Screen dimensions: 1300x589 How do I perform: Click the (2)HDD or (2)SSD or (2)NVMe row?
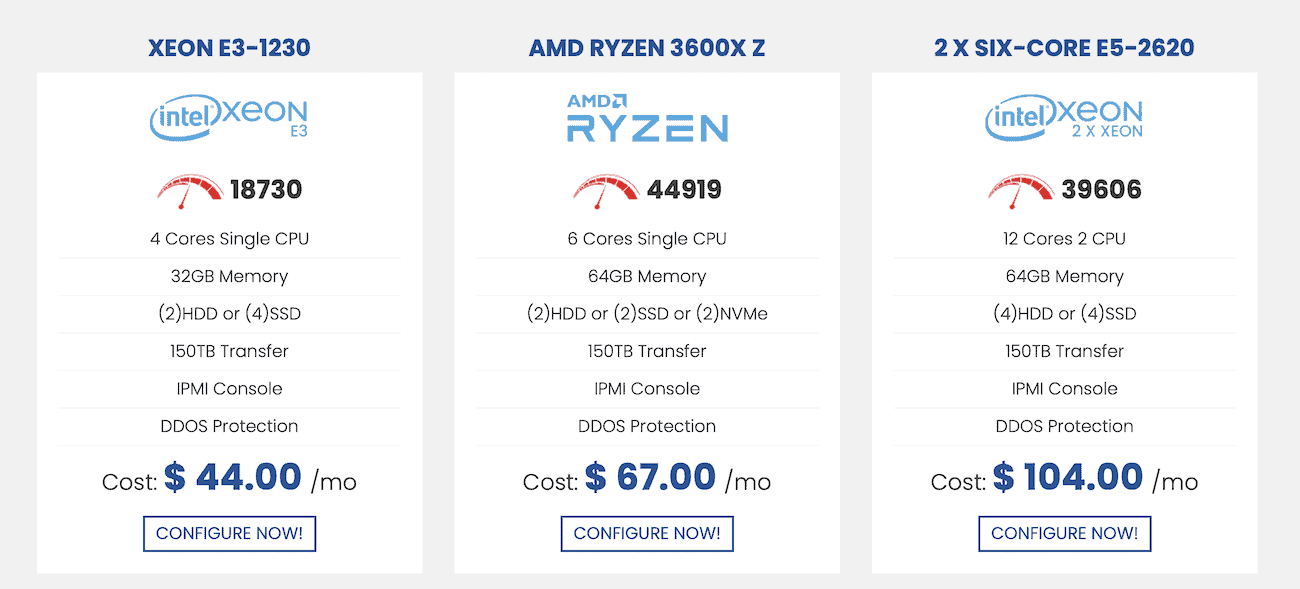pos(647,314)
